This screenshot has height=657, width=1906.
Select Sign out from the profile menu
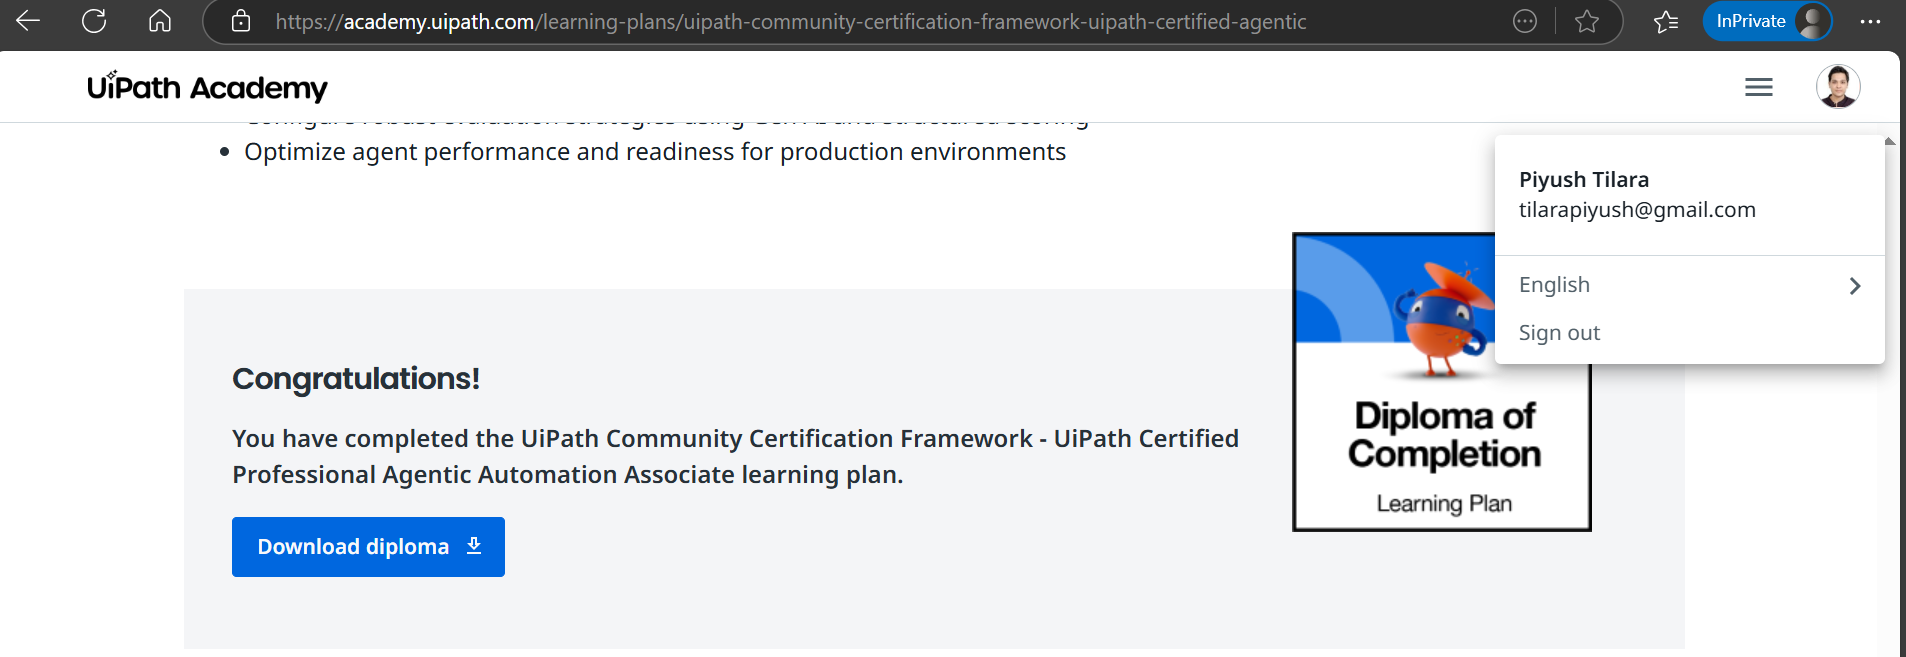(1559, 333)
